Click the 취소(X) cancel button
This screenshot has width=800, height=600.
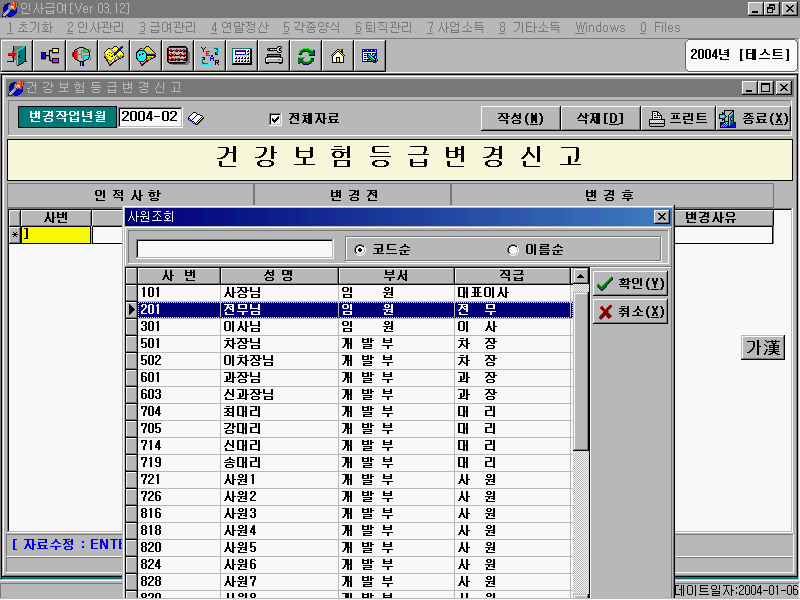coord(631,311)
